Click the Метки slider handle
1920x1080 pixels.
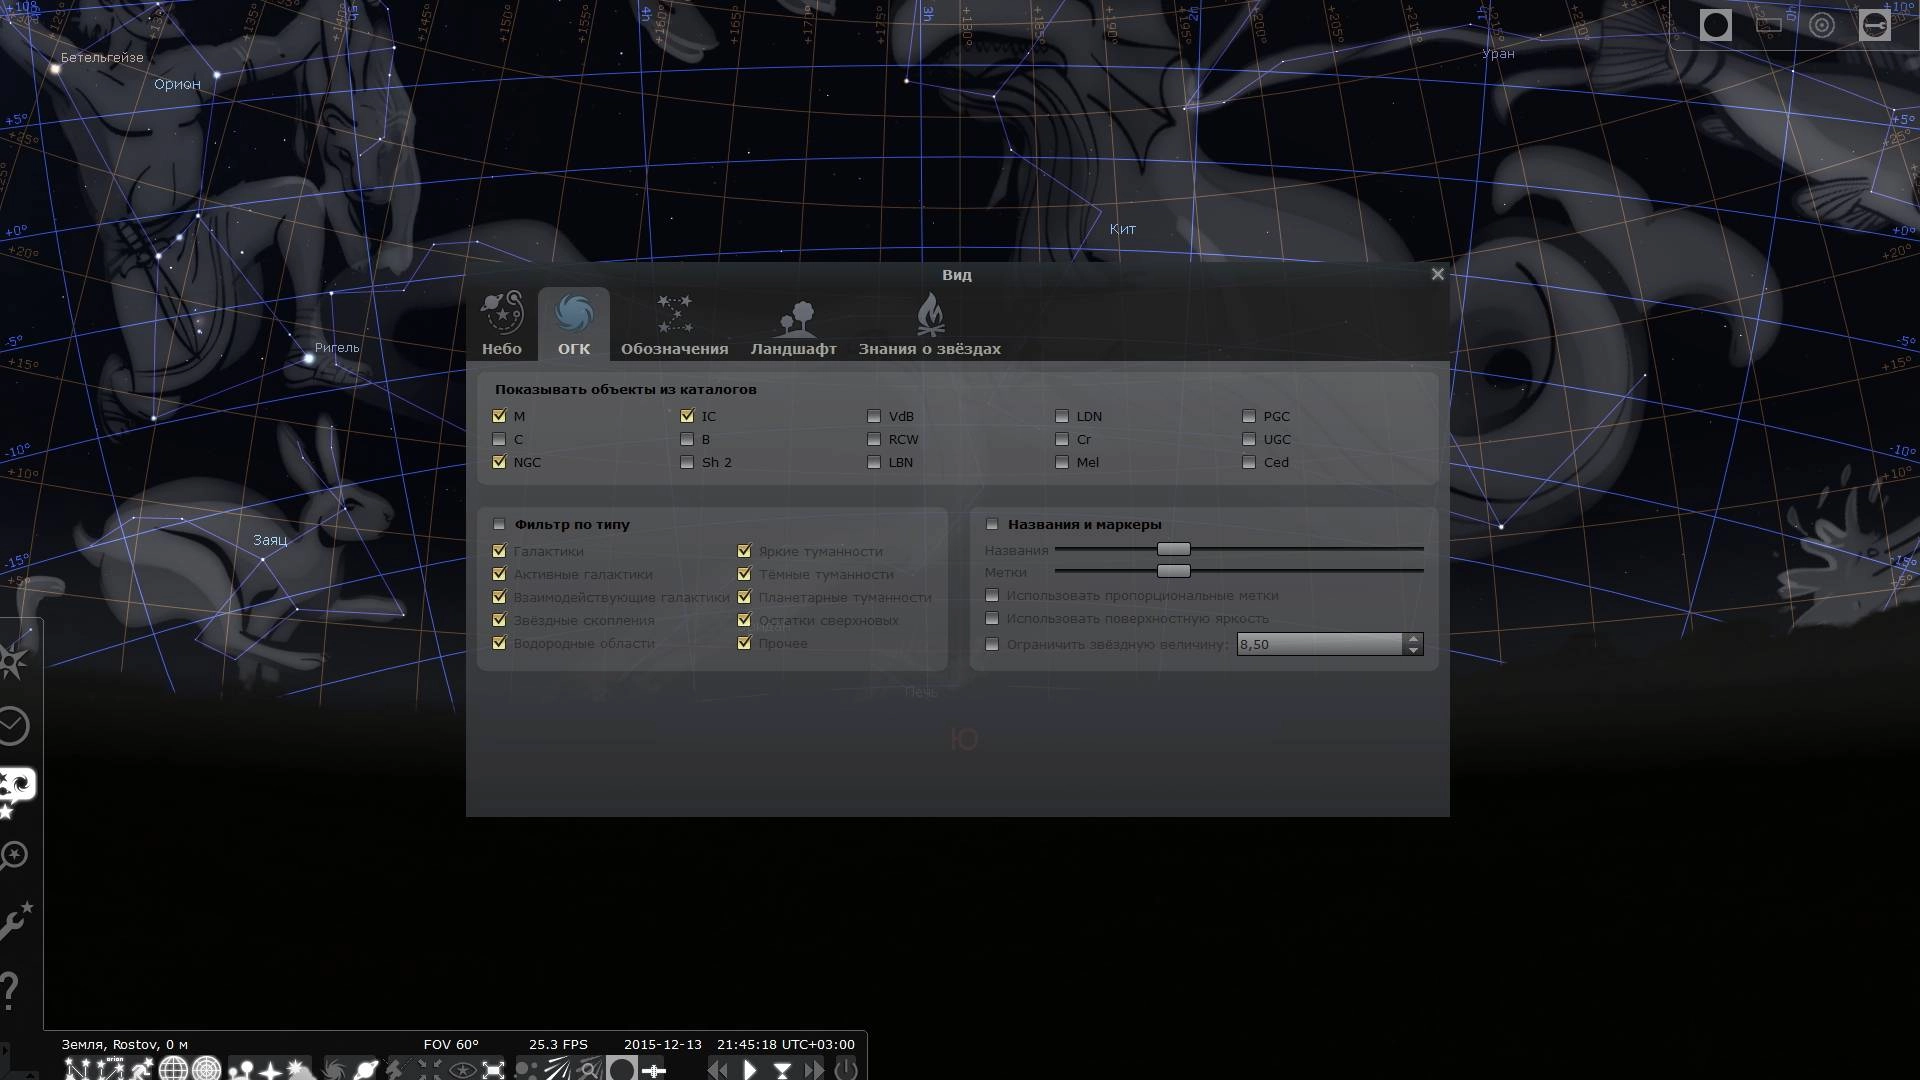(x=1174, y=571)
